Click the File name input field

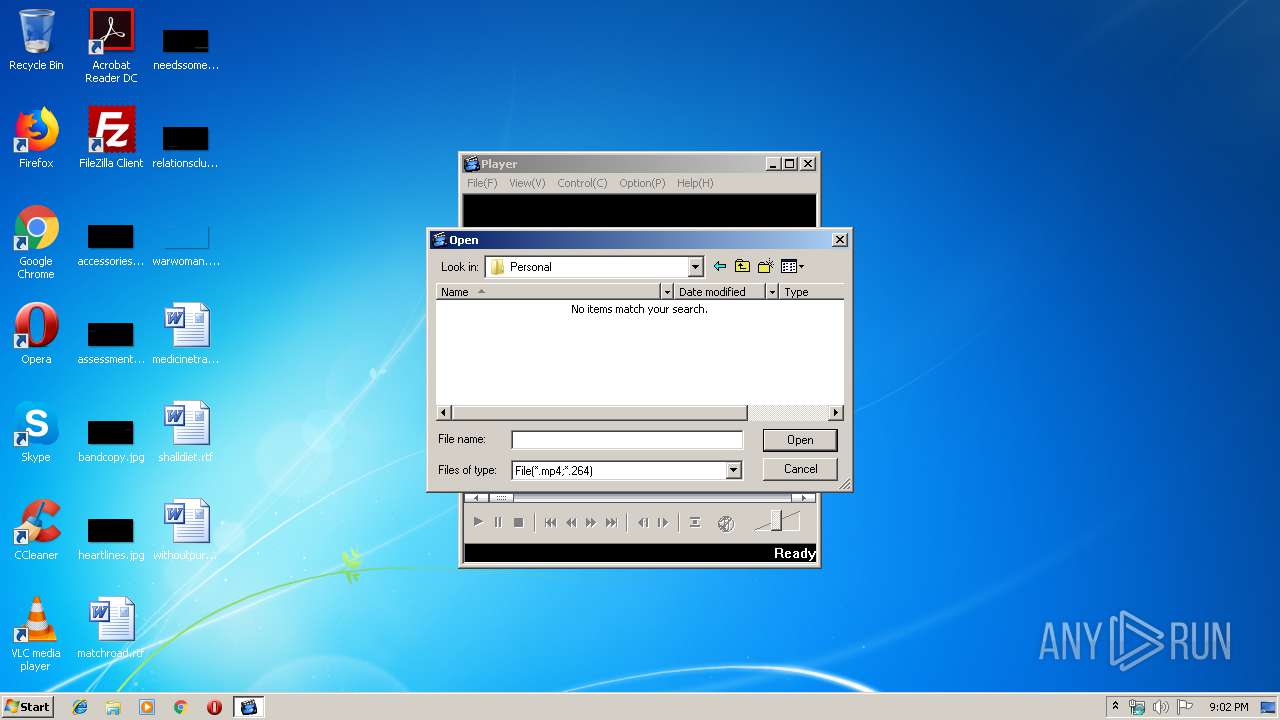[627, 440]
